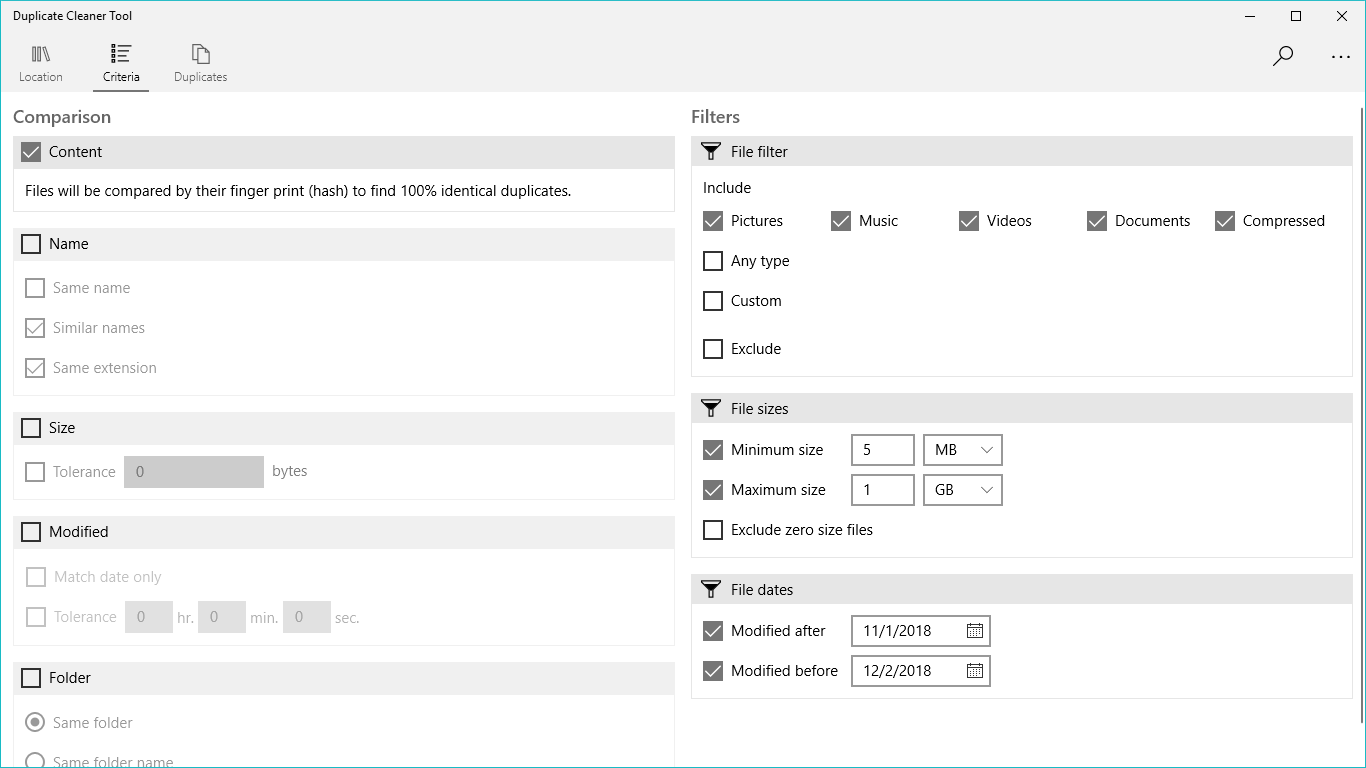Screen dimensions: 1366x768
Task: Click the minimum size value field
Action: tap(882, 450)
